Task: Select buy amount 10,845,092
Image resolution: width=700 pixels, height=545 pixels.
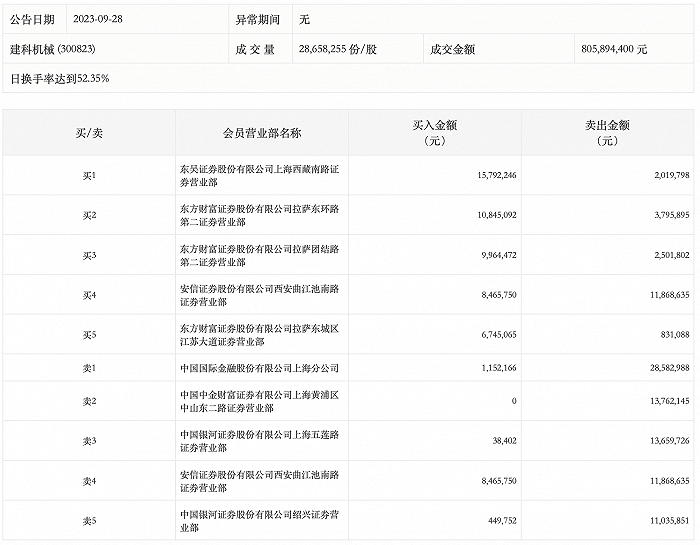Action: pyautogui.click(x=497, y=215)
